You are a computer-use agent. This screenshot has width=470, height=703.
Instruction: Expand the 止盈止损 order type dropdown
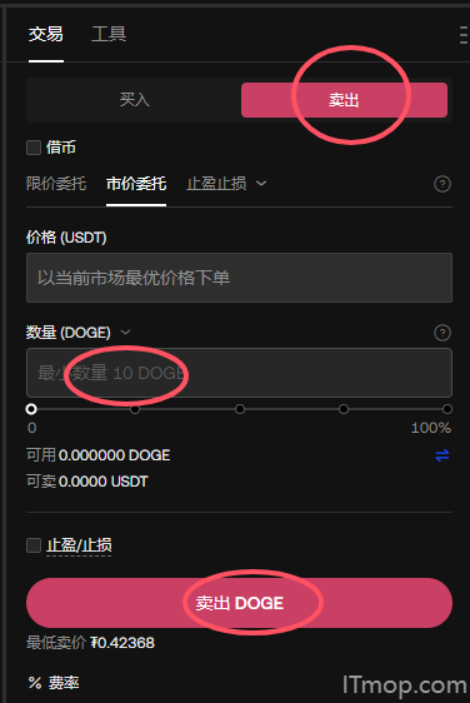tap(226, 183)
